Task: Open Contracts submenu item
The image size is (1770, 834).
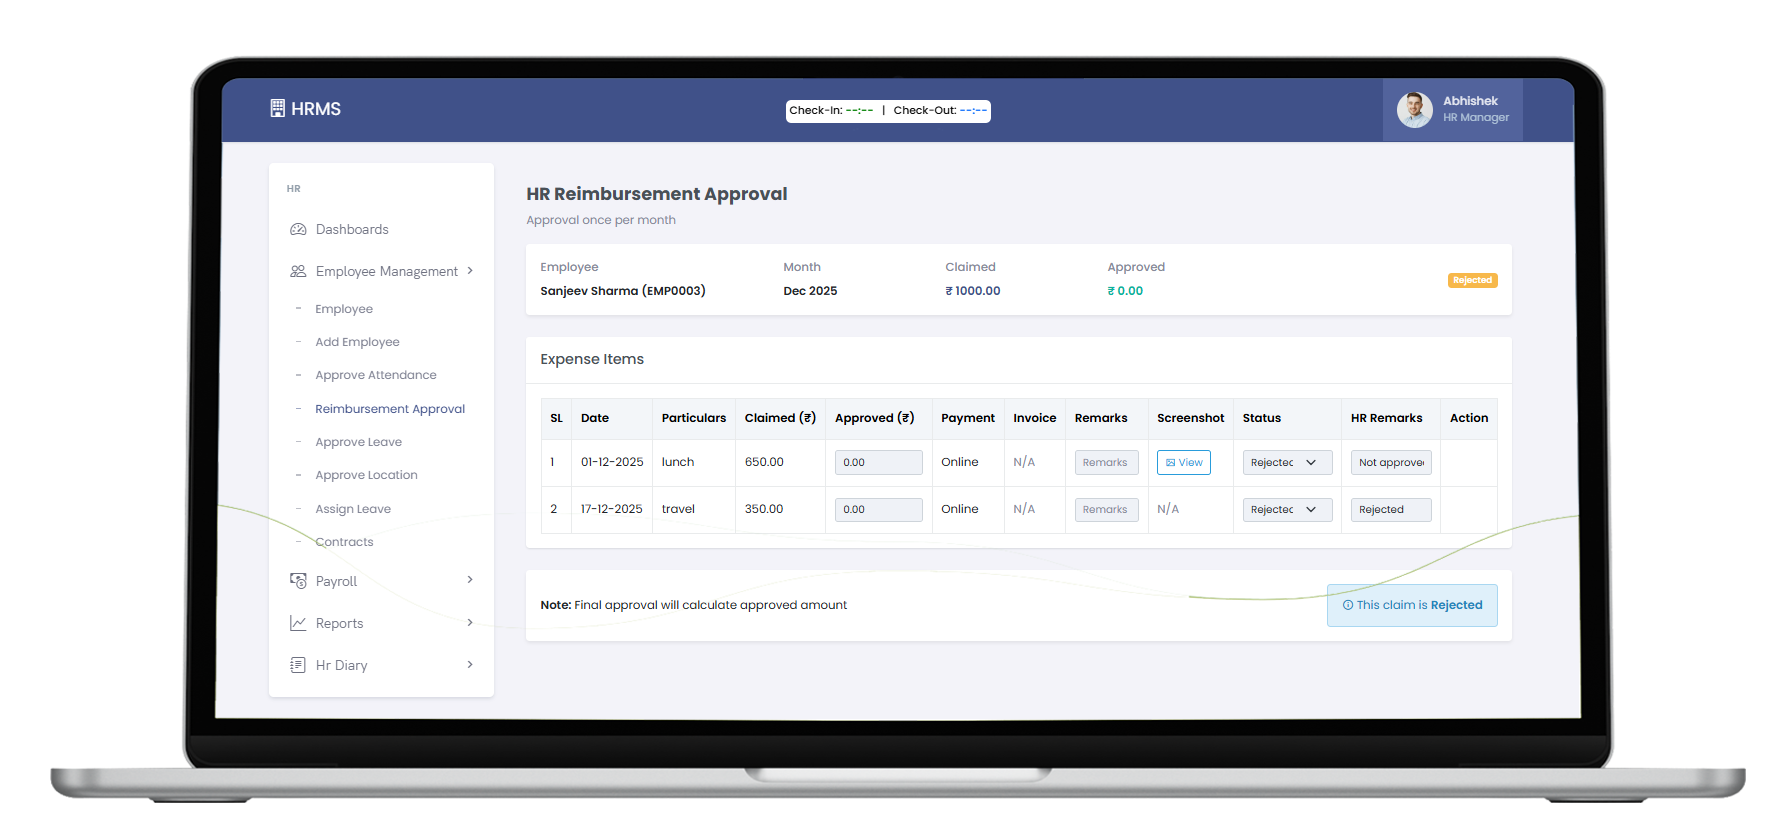Action: tap(344, 542)
